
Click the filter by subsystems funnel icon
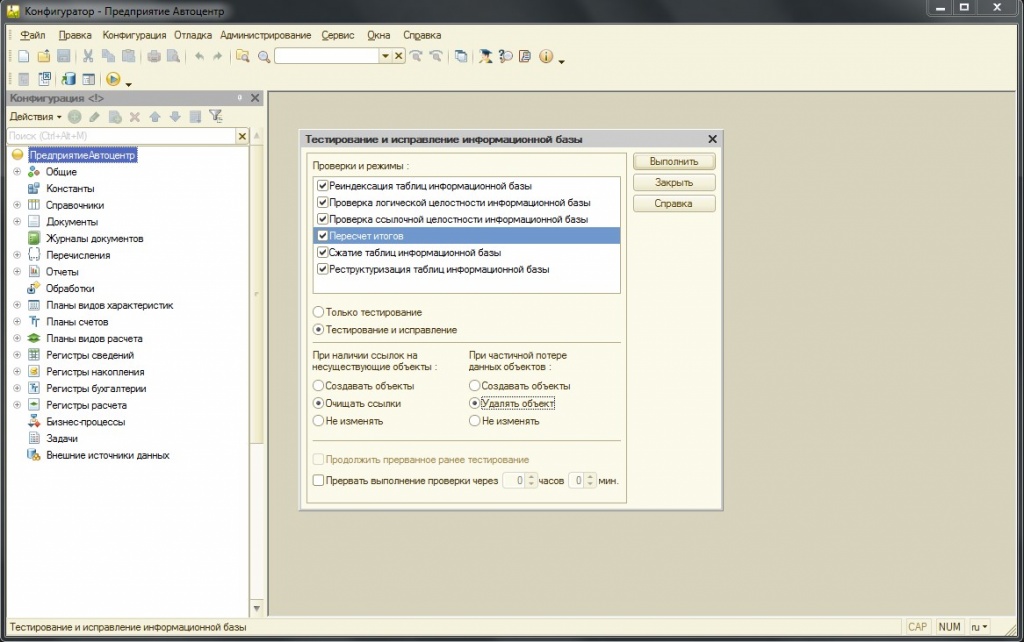click(216, 117)
